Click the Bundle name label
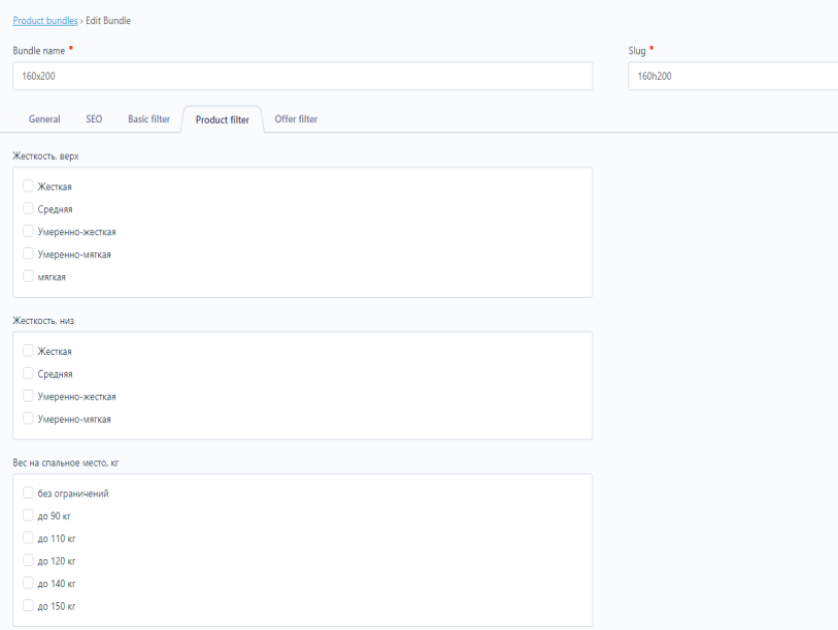 pyautogui.click(x=39, y=51)
